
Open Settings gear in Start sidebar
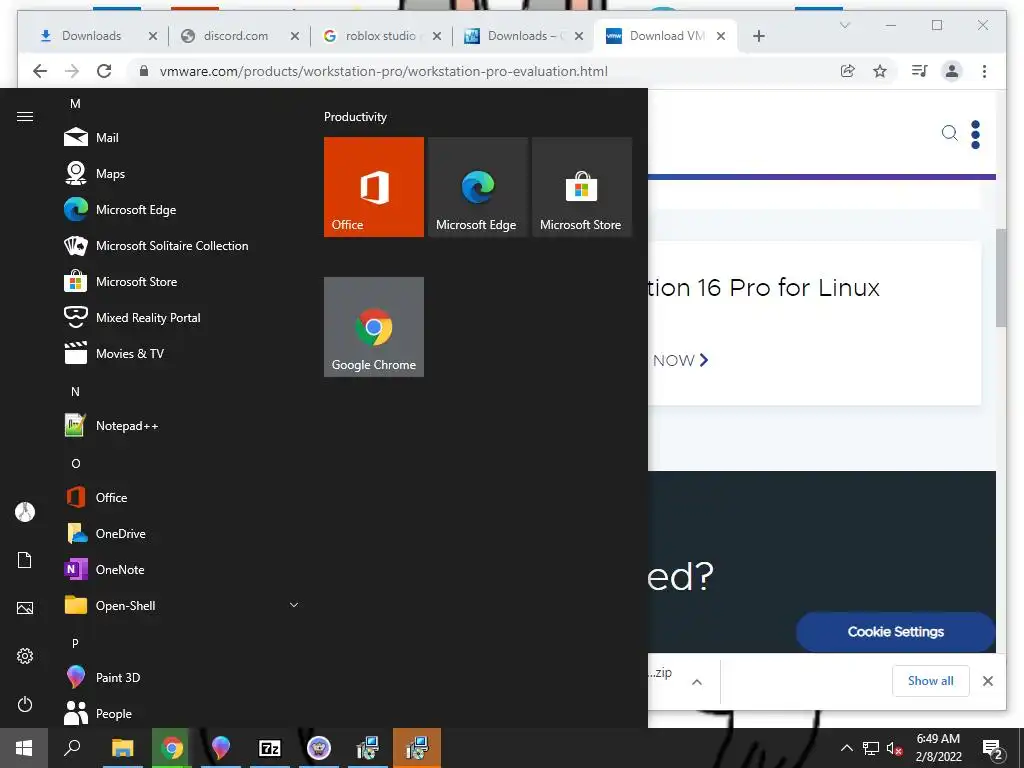click(25, 656)
